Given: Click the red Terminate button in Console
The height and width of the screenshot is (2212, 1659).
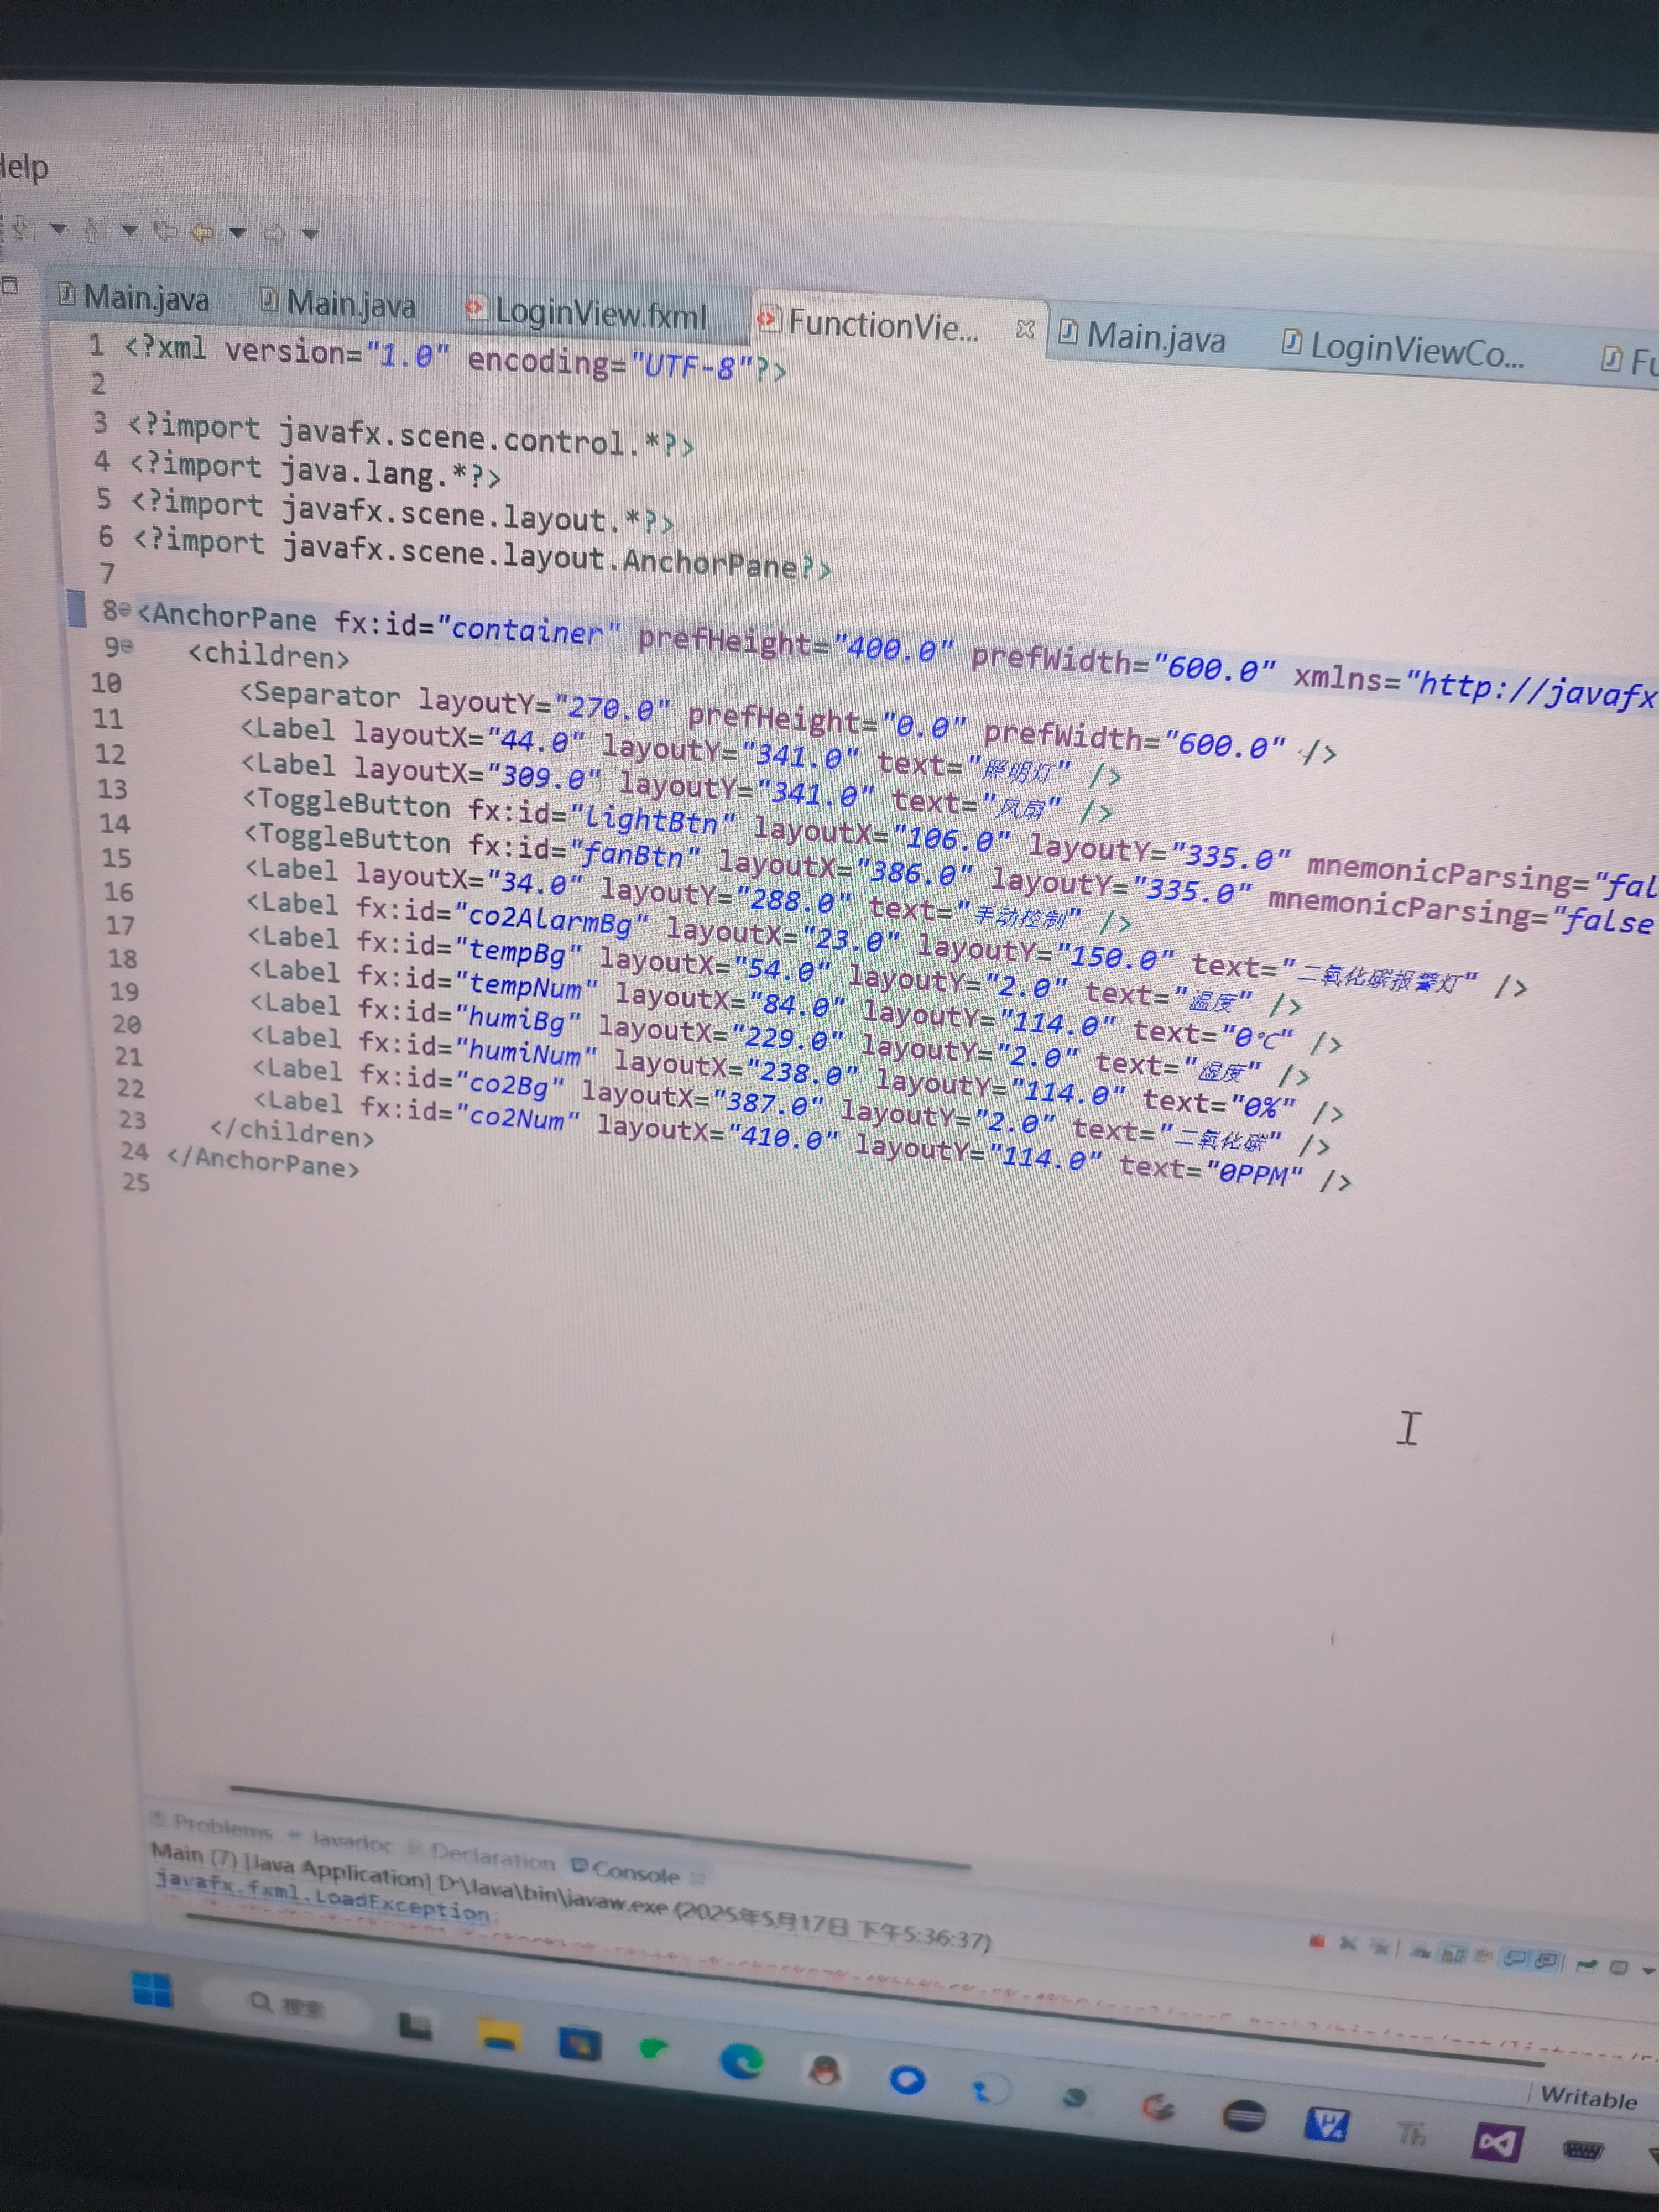Looking at the screenshot, I should click(x=1317, y=1942).
